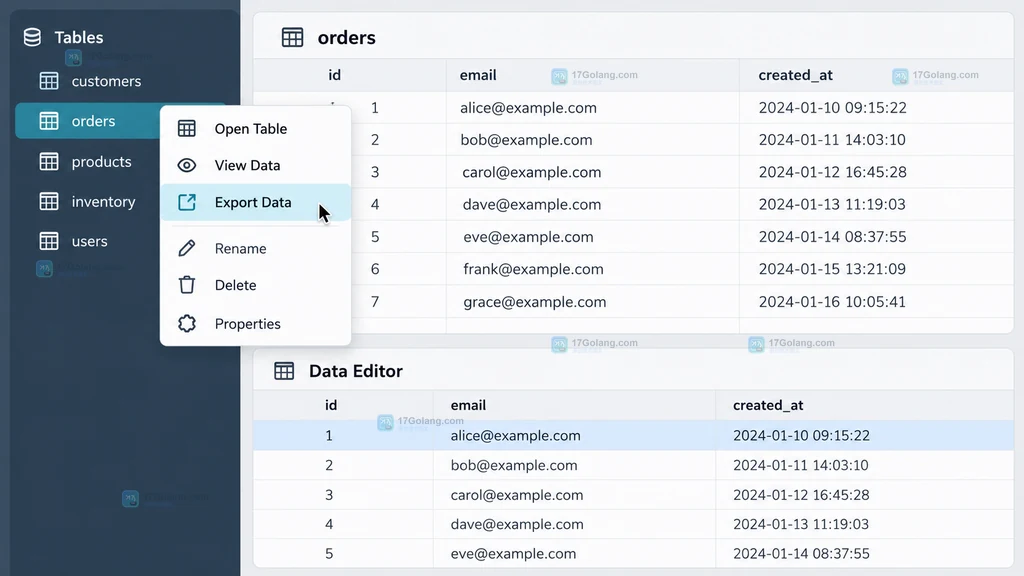The width and height of the screenshot is (1024, 576).
Task: Click 2024-01-15 13:21:09 timestamp cell
Action: click(x=832, y=269)
